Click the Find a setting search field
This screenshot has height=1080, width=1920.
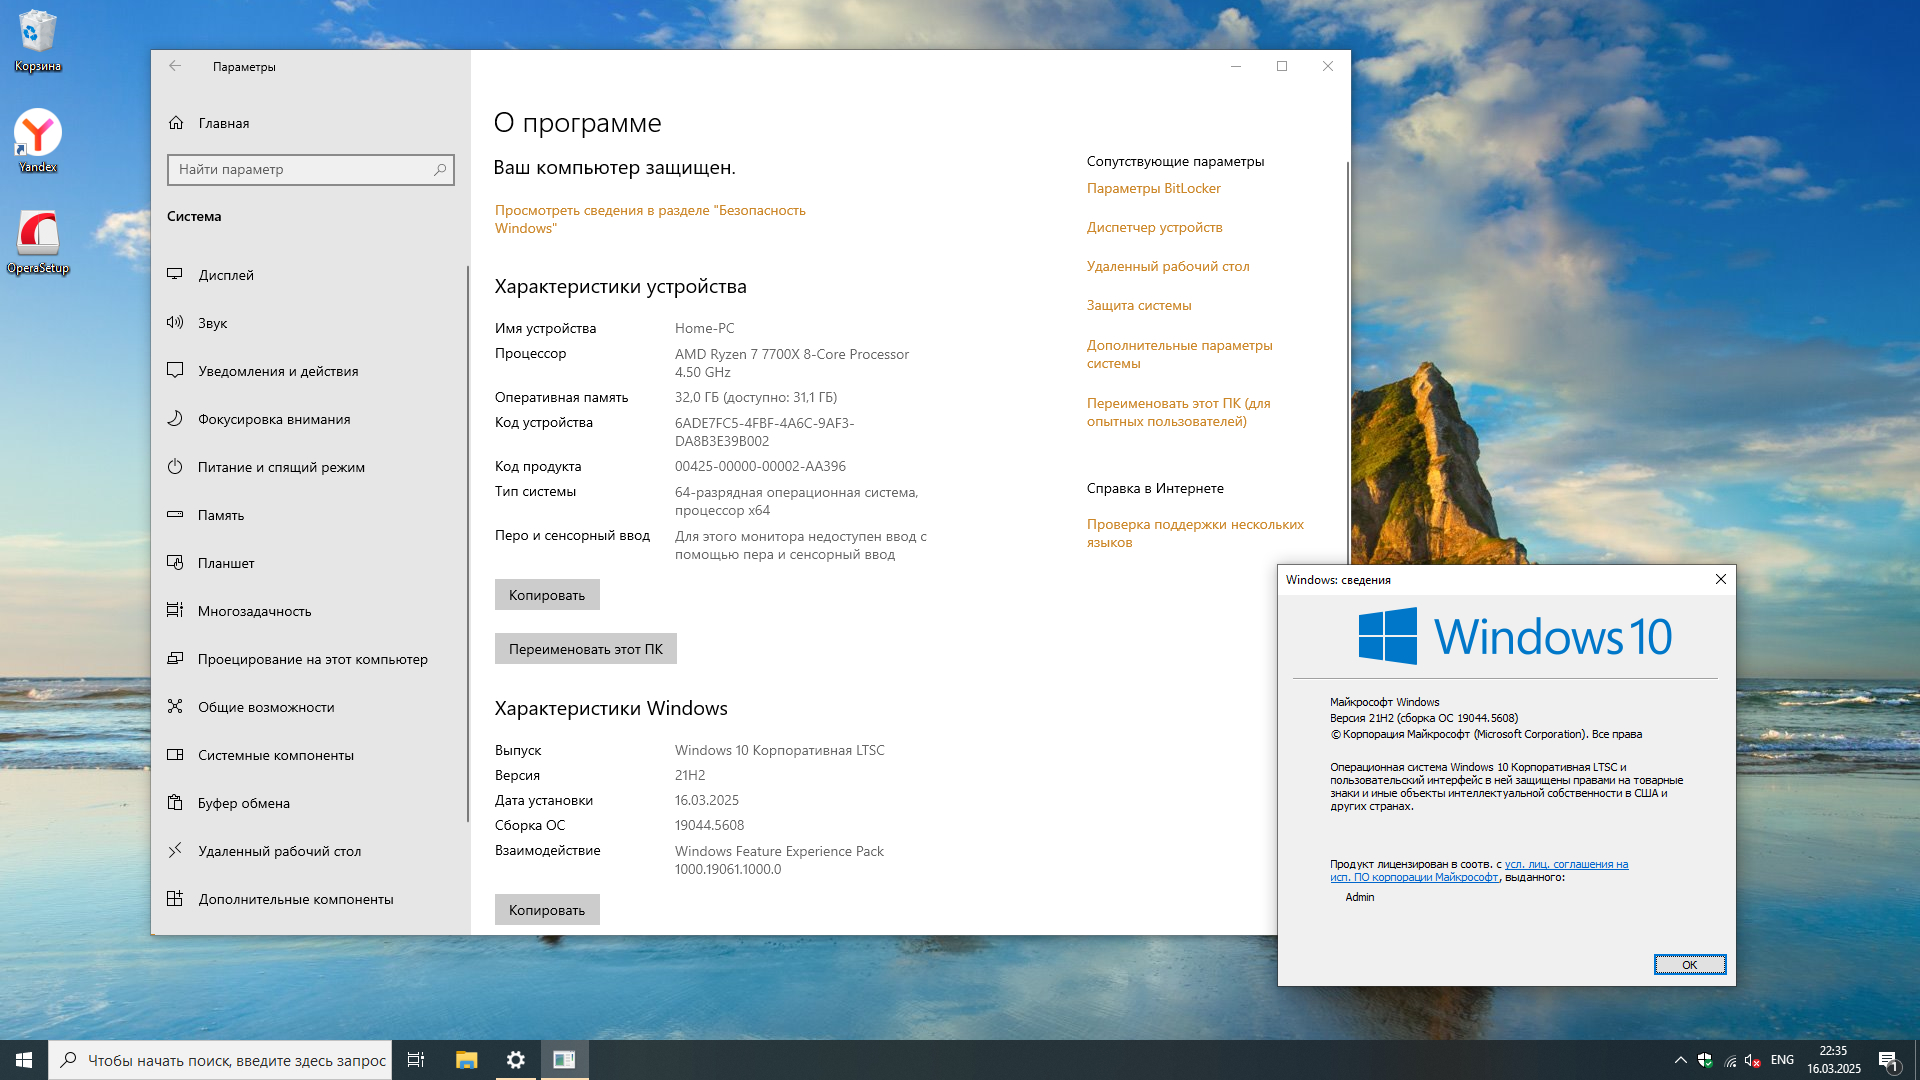(x=302, y=169)
